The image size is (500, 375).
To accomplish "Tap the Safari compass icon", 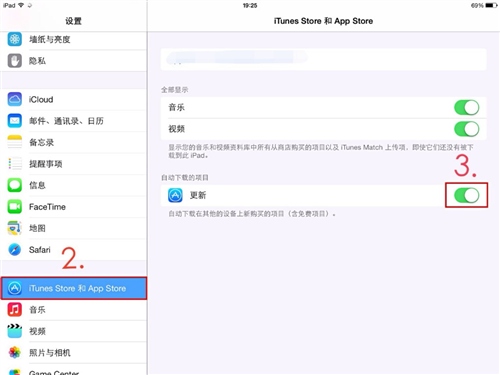I will pyautogui.click(x=15, y=250).
